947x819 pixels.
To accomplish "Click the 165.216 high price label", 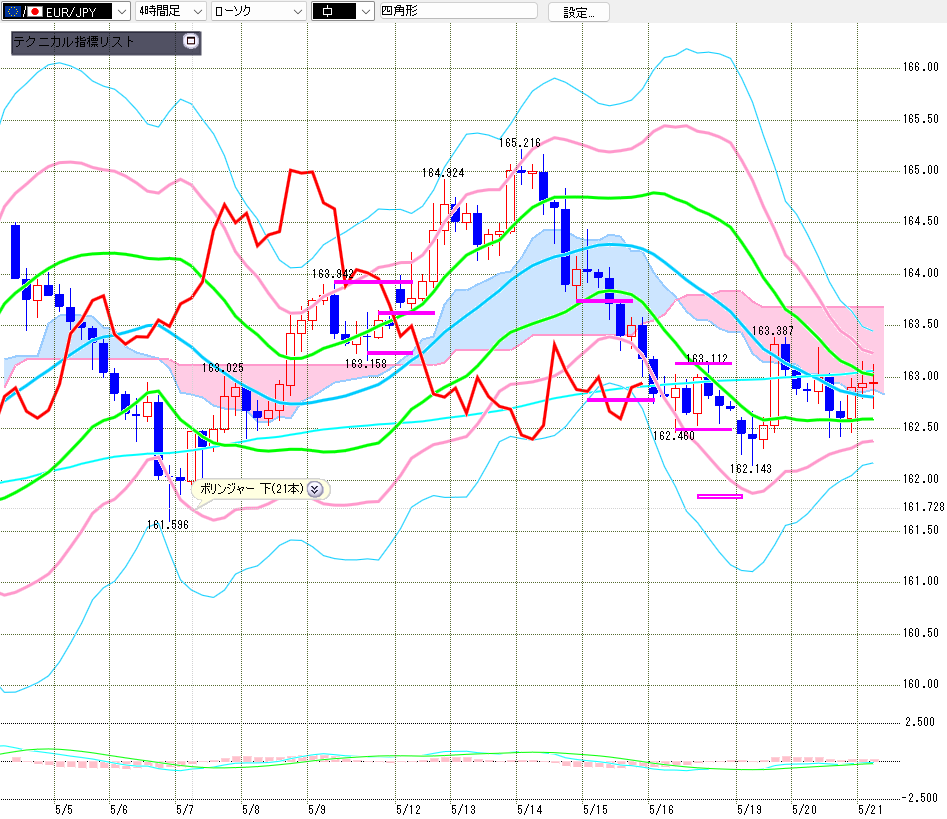I will point(519,143).
